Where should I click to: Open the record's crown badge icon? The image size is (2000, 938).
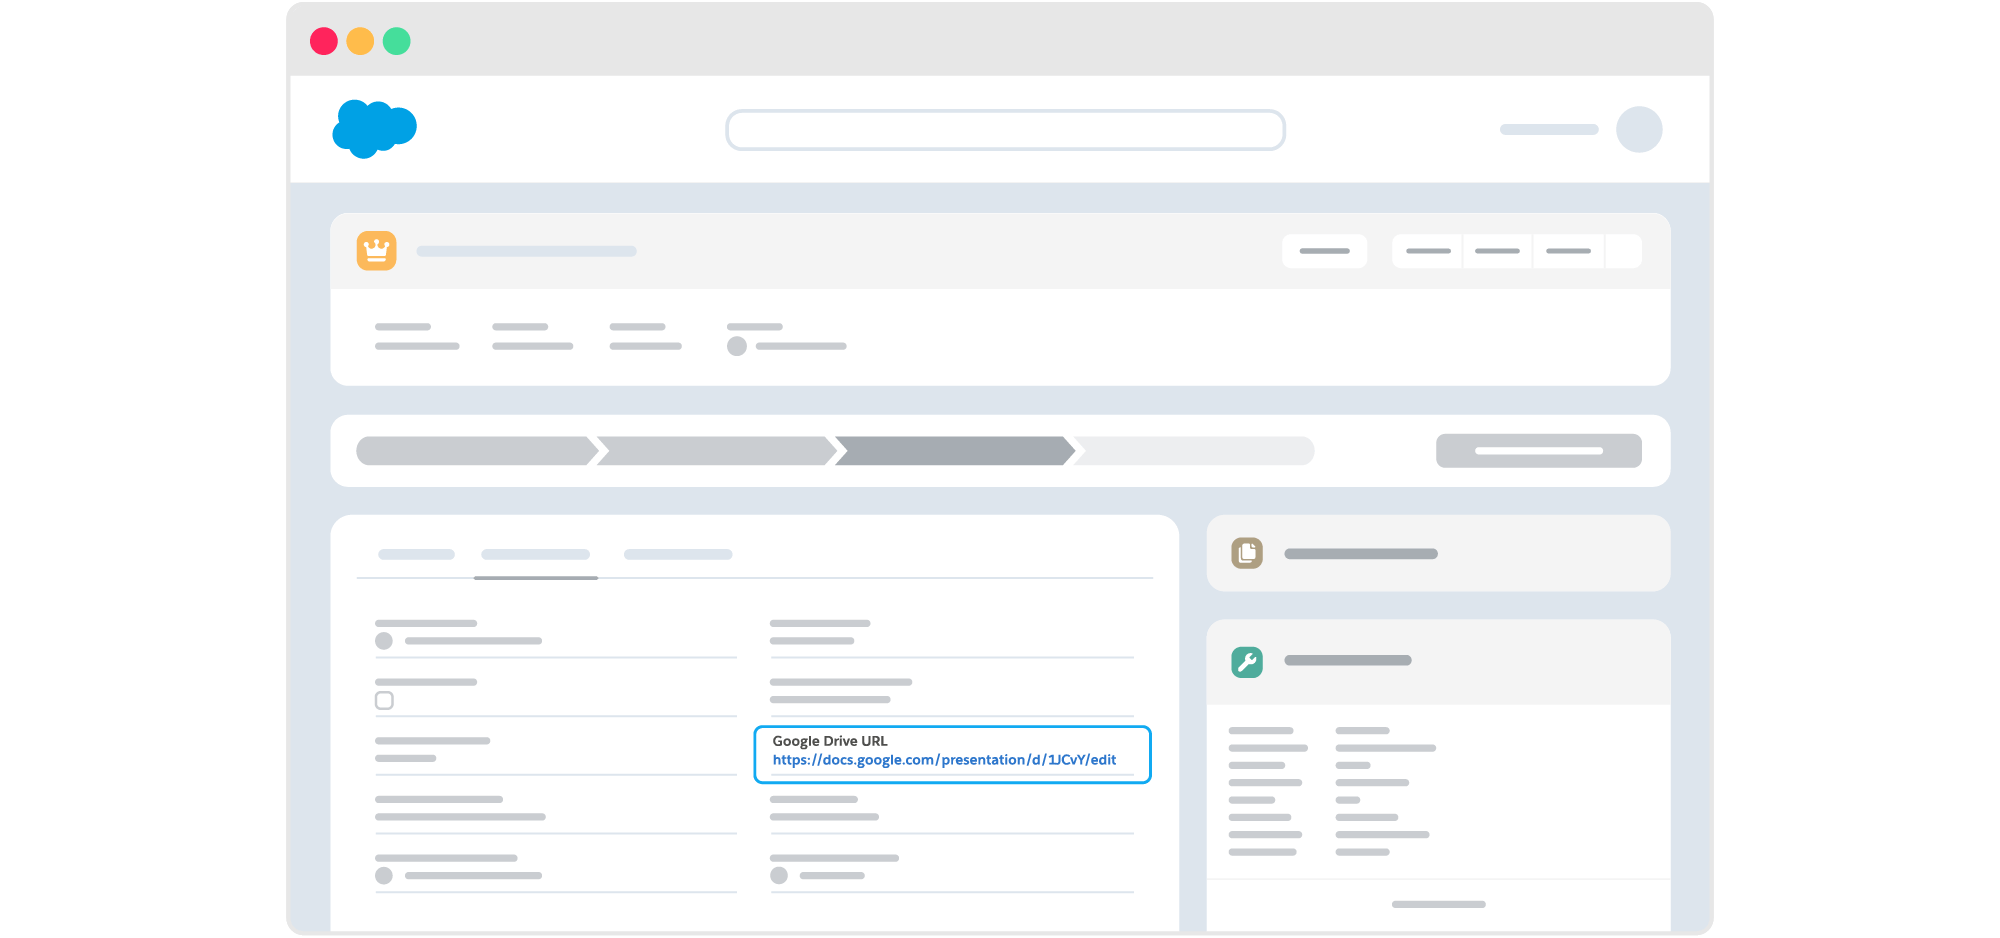[377, 251]
